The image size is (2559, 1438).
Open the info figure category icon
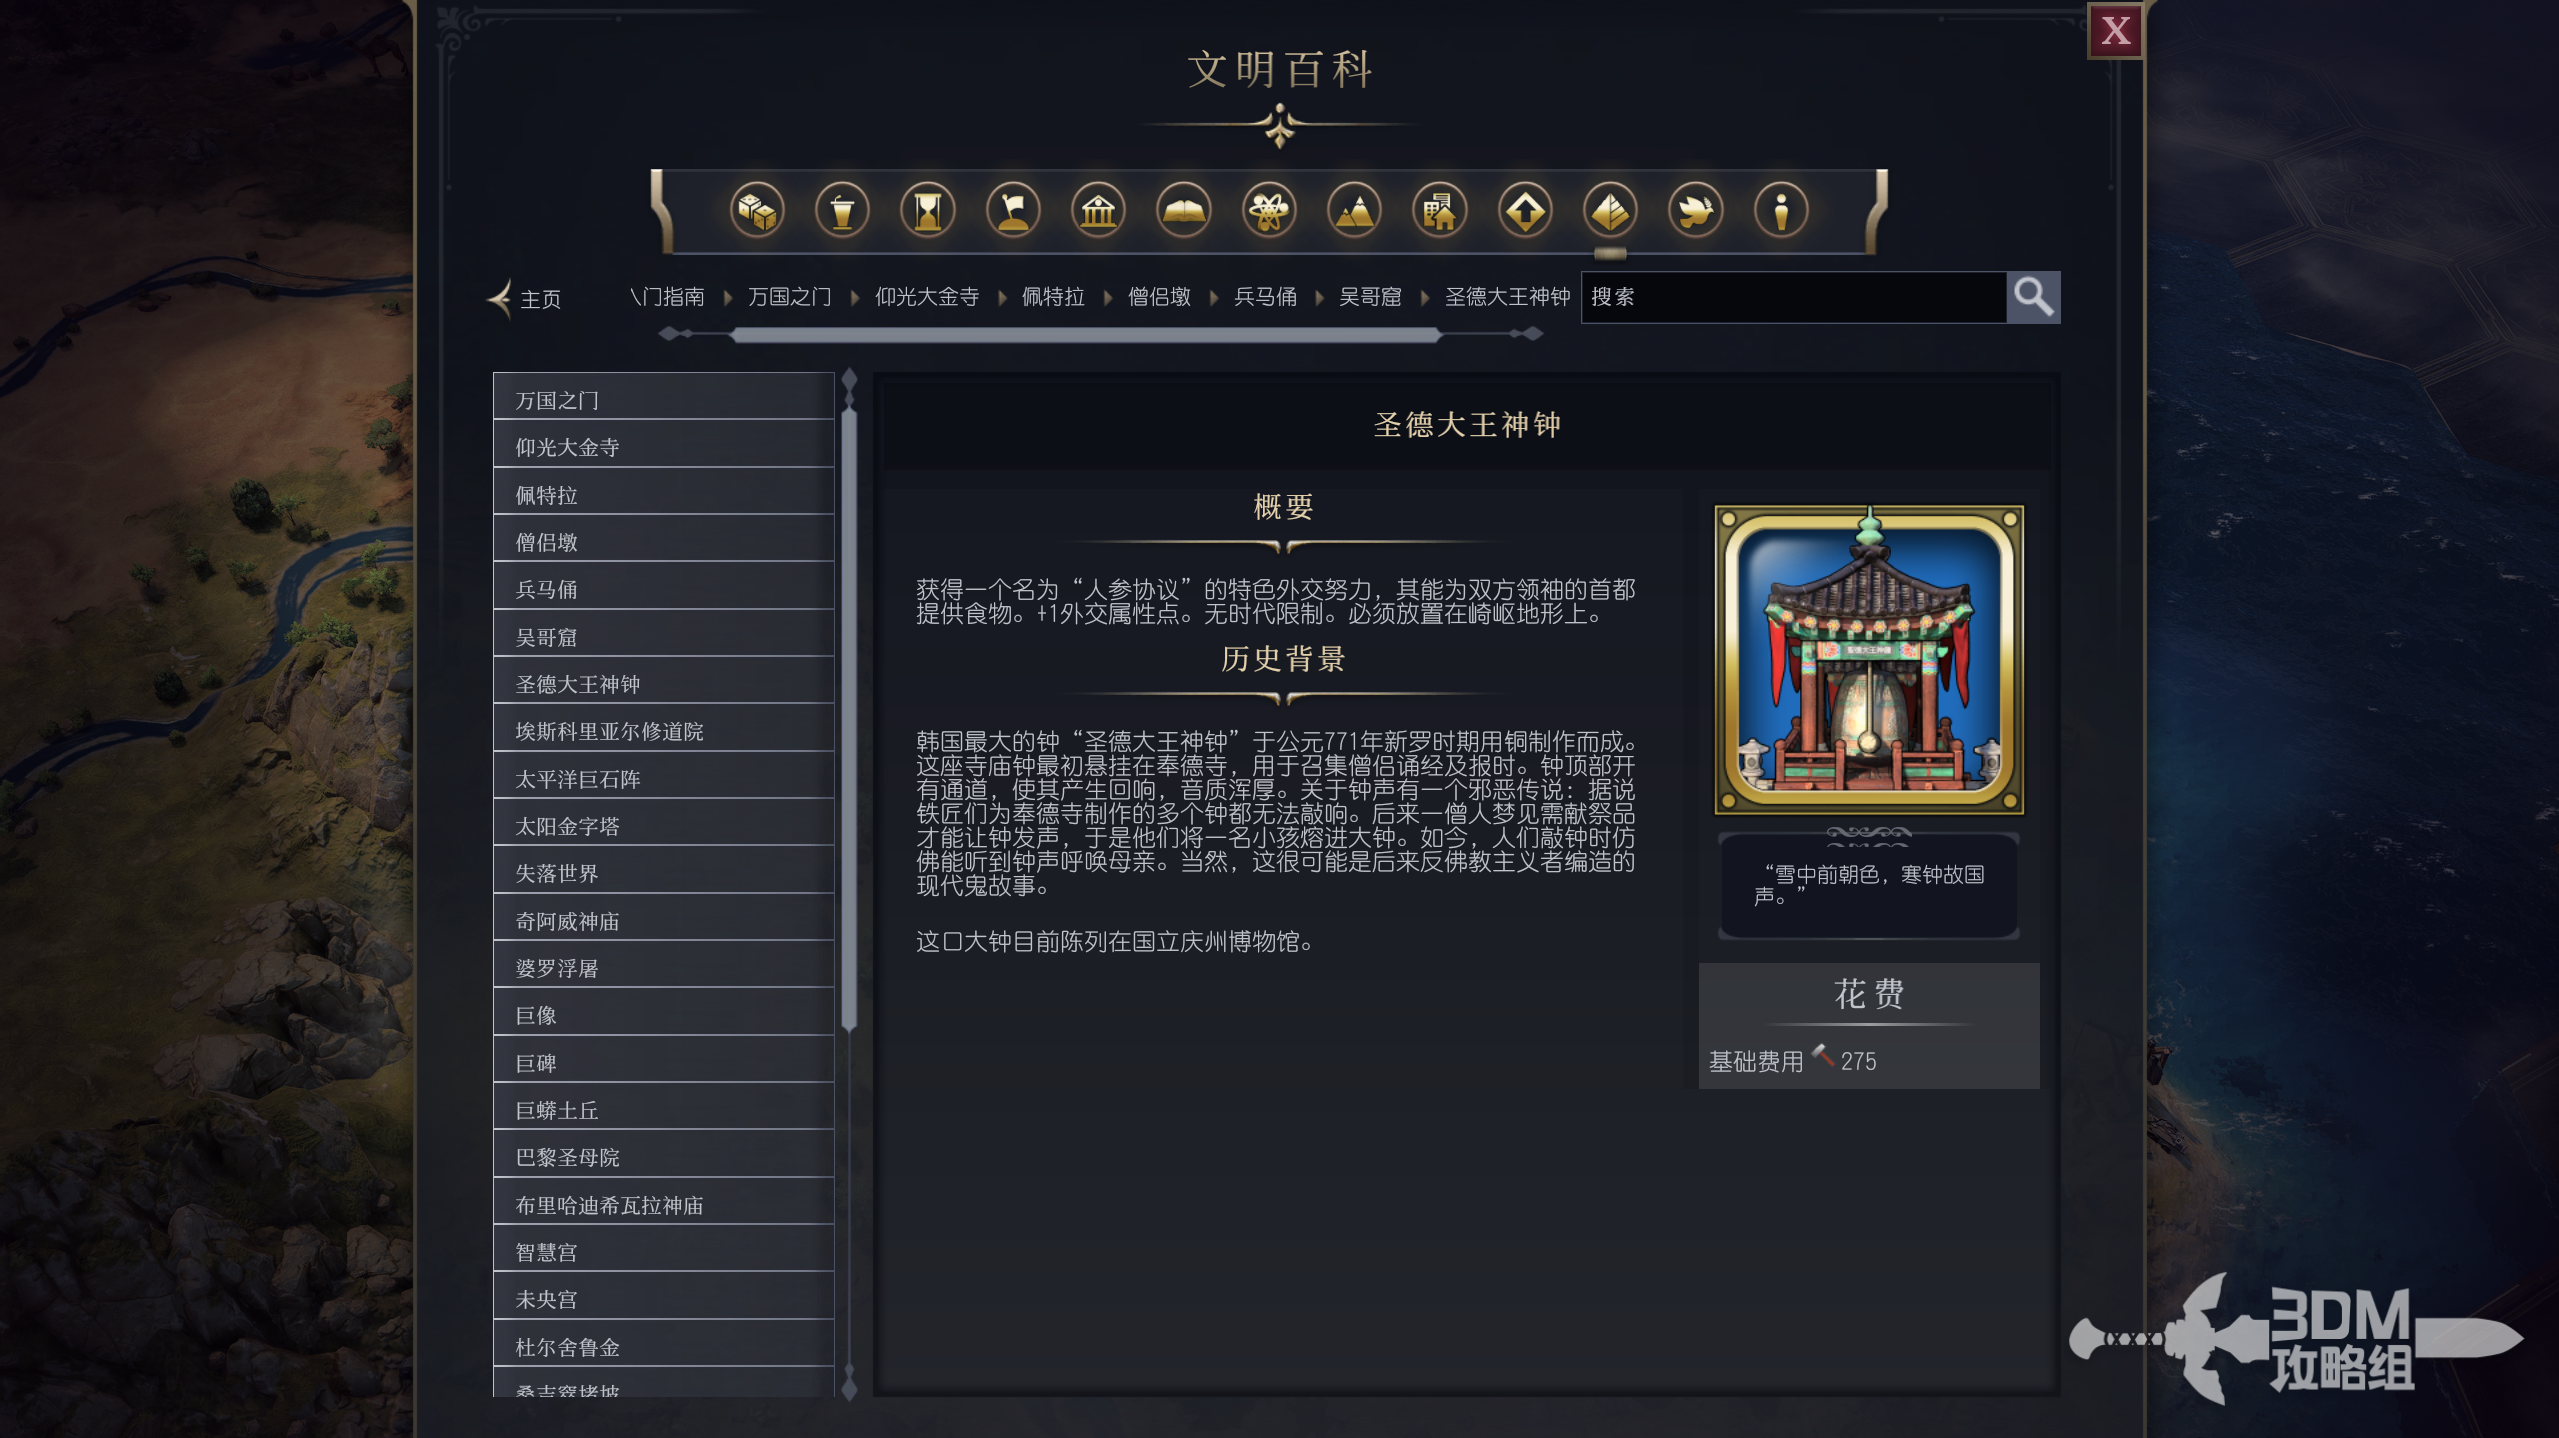coord(1781,211)
